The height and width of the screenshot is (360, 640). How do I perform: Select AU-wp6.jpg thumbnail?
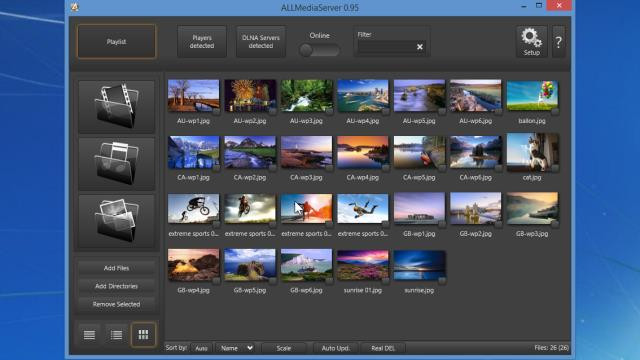coord(476,96)
